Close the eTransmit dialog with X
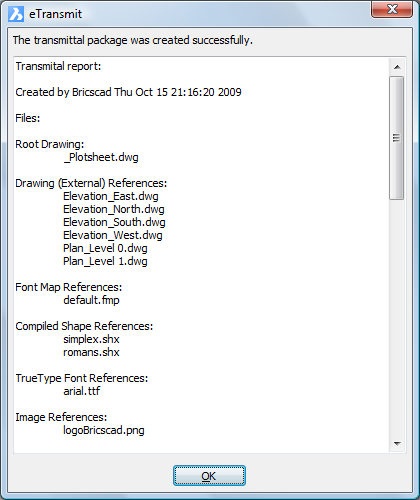Image resolution: width=420 pixels, height=500 pixels. 392,9
